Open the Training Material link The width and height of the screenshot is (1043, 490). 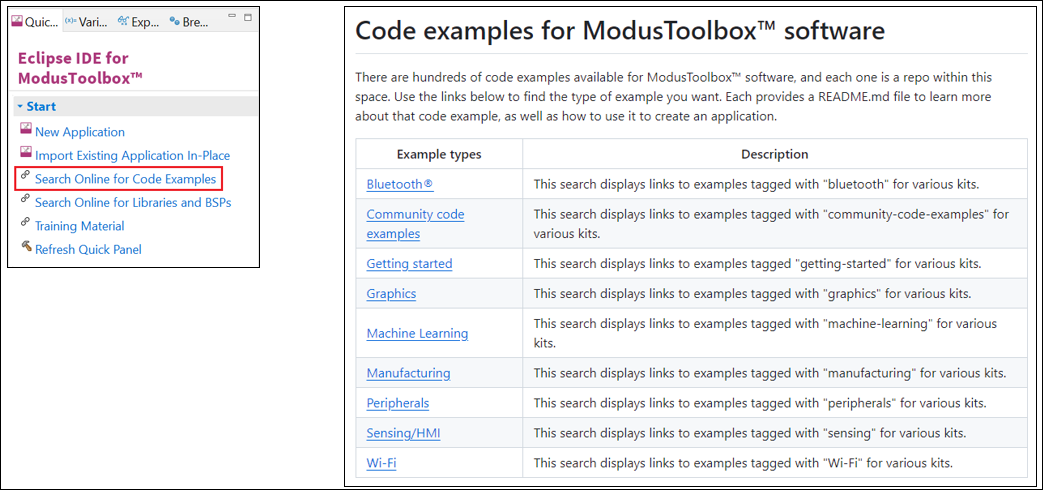[x=80, y=226]
